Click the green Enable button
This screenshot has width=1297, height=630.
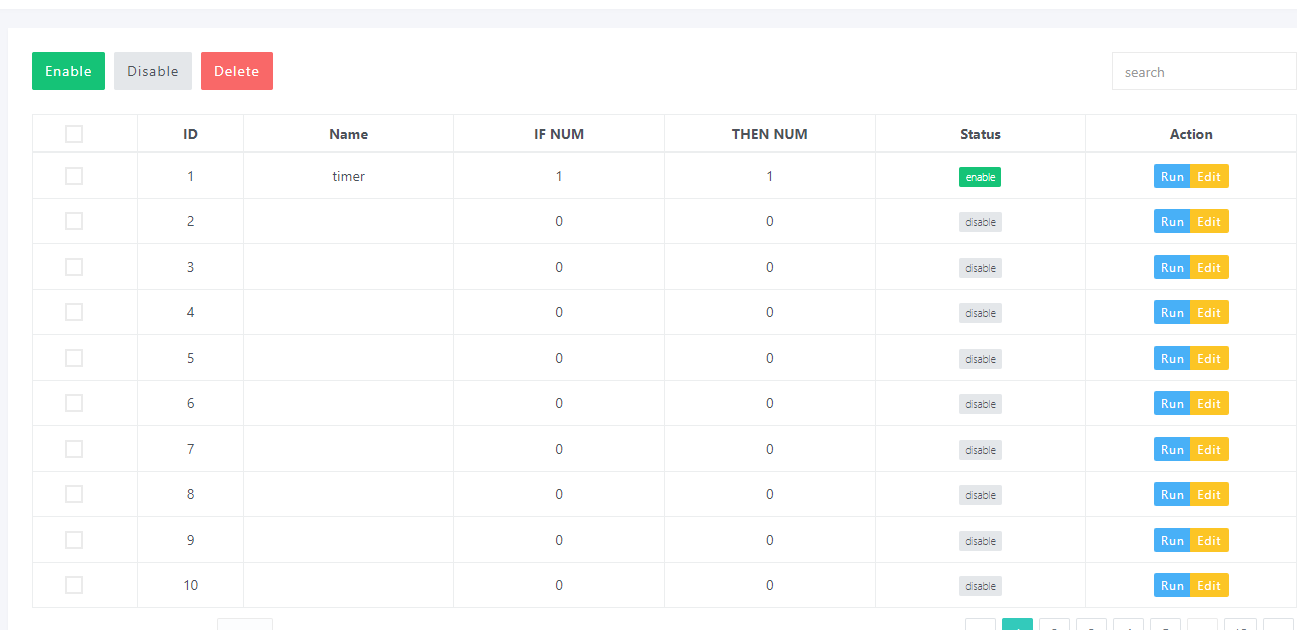pos(68,71)
